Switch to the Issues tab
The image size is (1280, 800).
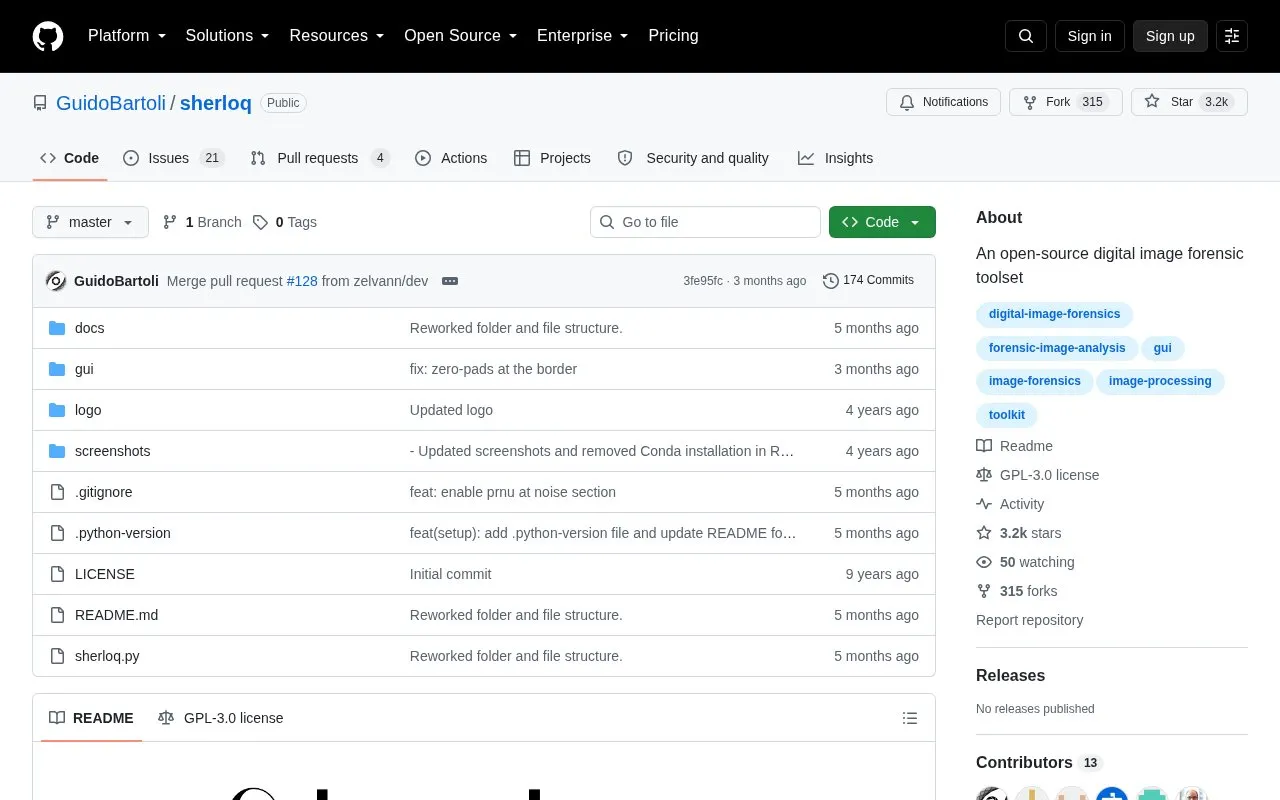[174, 158]
